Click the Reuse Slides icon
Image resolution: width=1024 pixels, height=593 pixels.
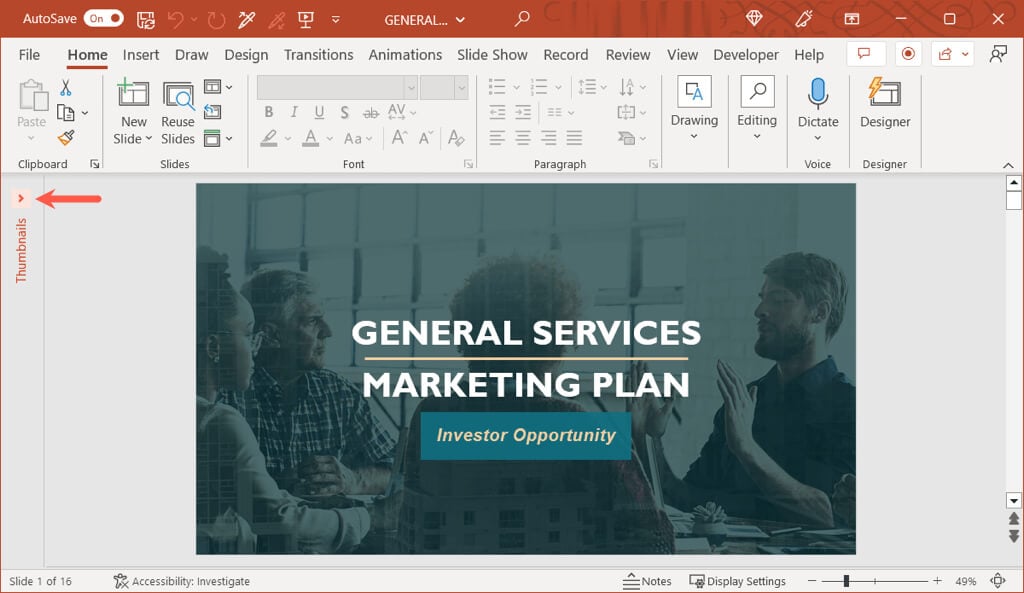pos(178,95)
